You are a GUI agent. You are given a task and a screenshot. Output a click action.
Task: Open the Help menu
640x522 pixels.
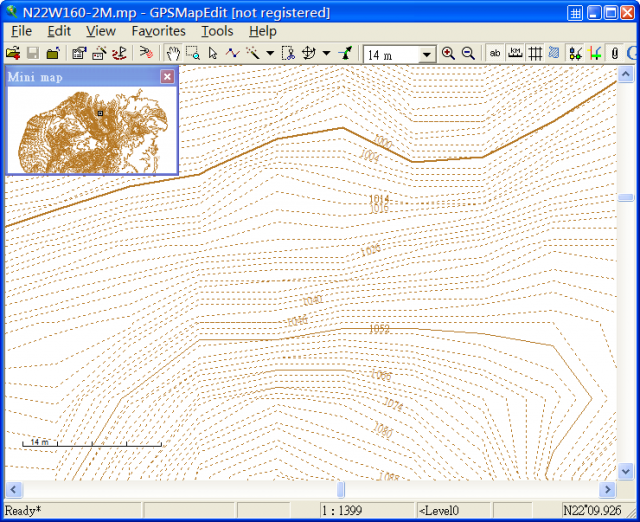tap(263, 31)
